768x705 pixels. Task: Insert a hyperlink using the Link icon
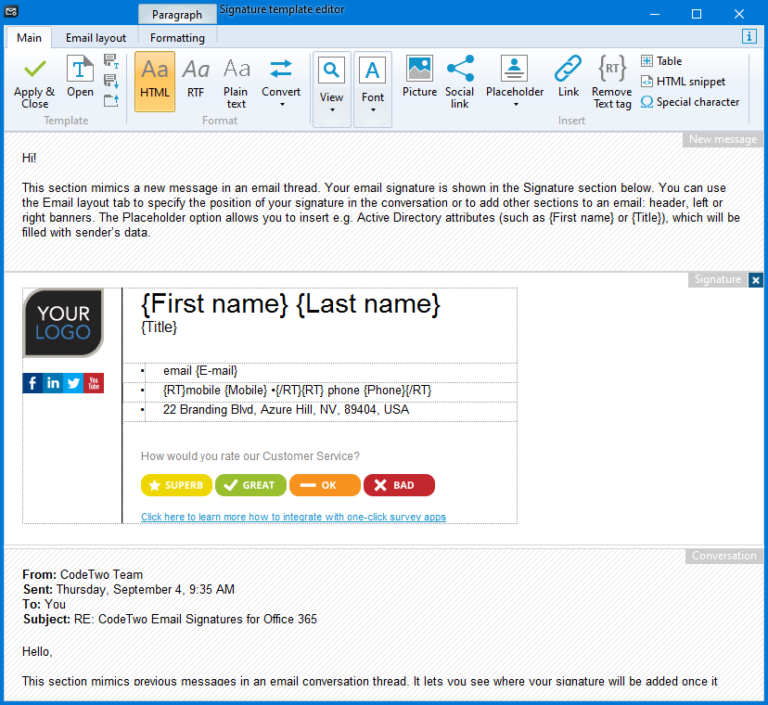coord(568,70)
